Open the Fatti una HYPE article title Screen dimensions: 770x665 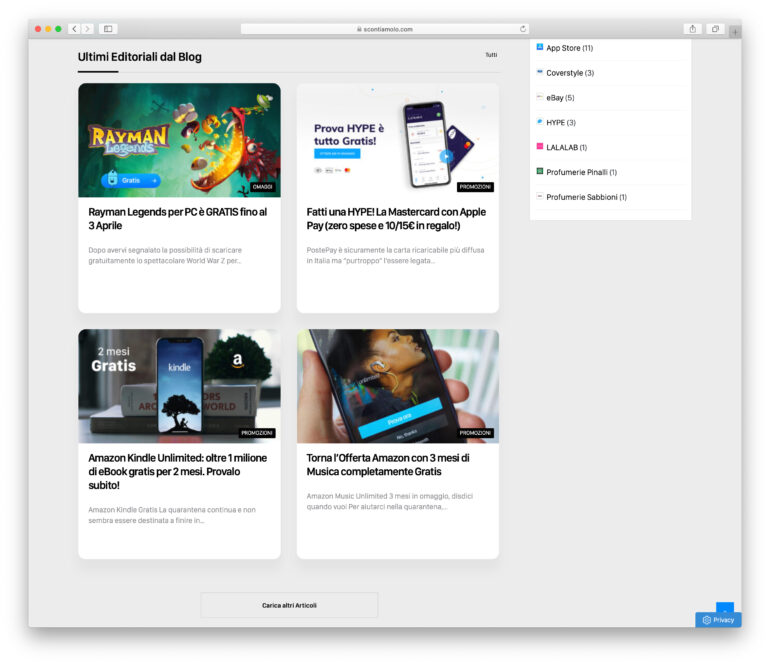click(396, 219)
